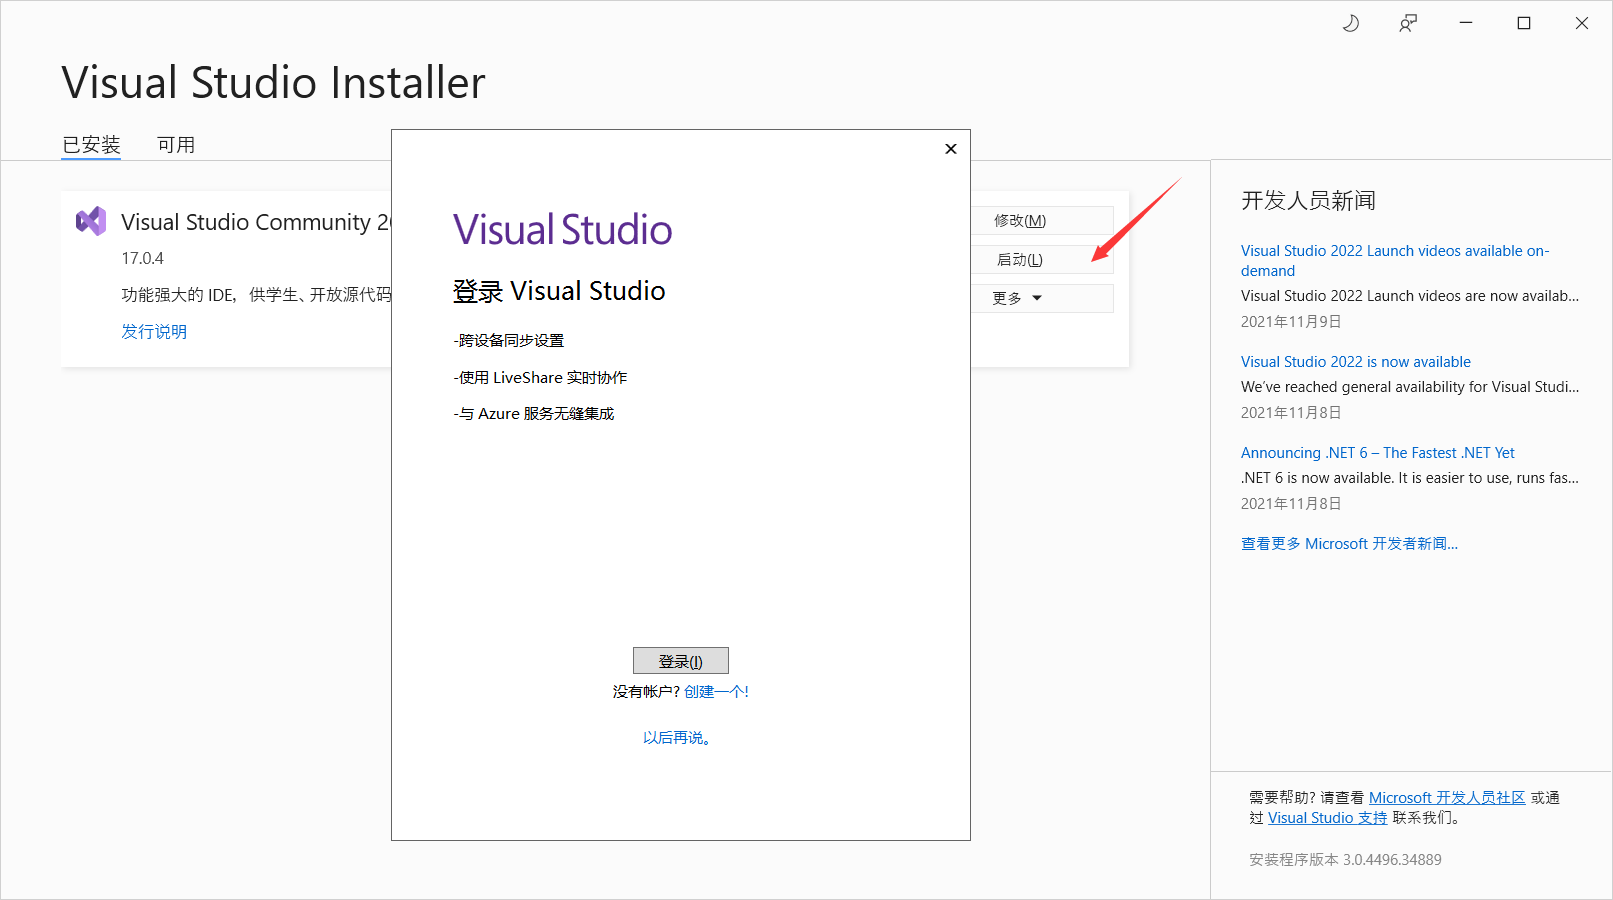This screenshot has height=900, width=1613.
Task: Choose 以后再说 to skip sign-in
Action: (677, 738)
